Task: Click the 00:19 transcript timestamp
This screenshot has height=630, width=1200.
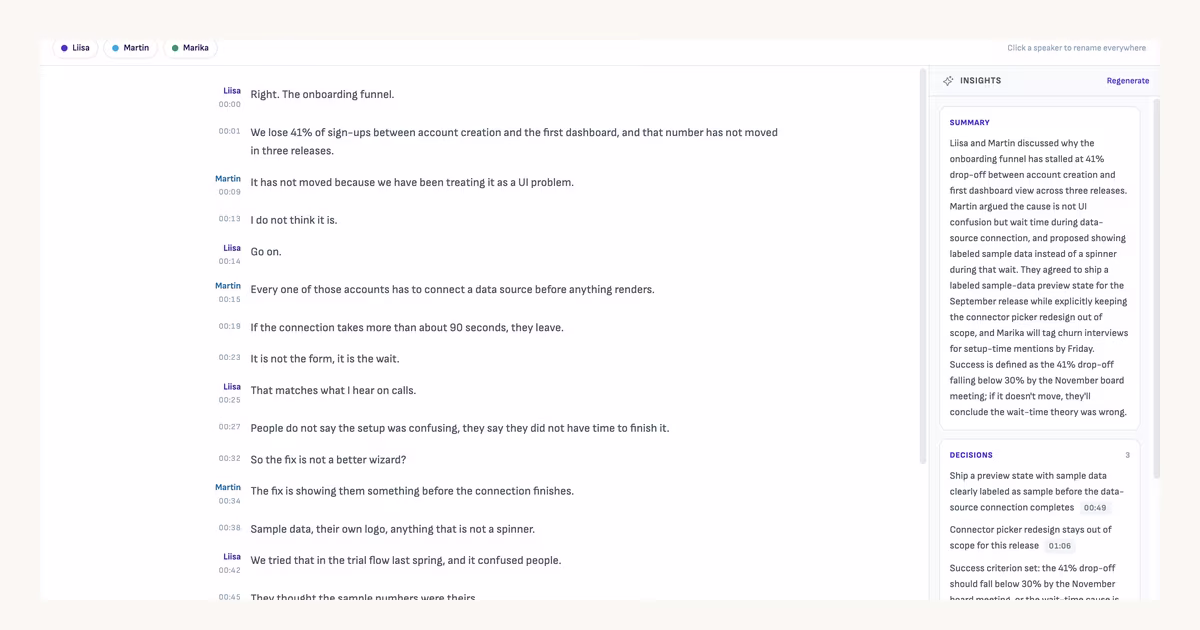Action: point(230,326)
